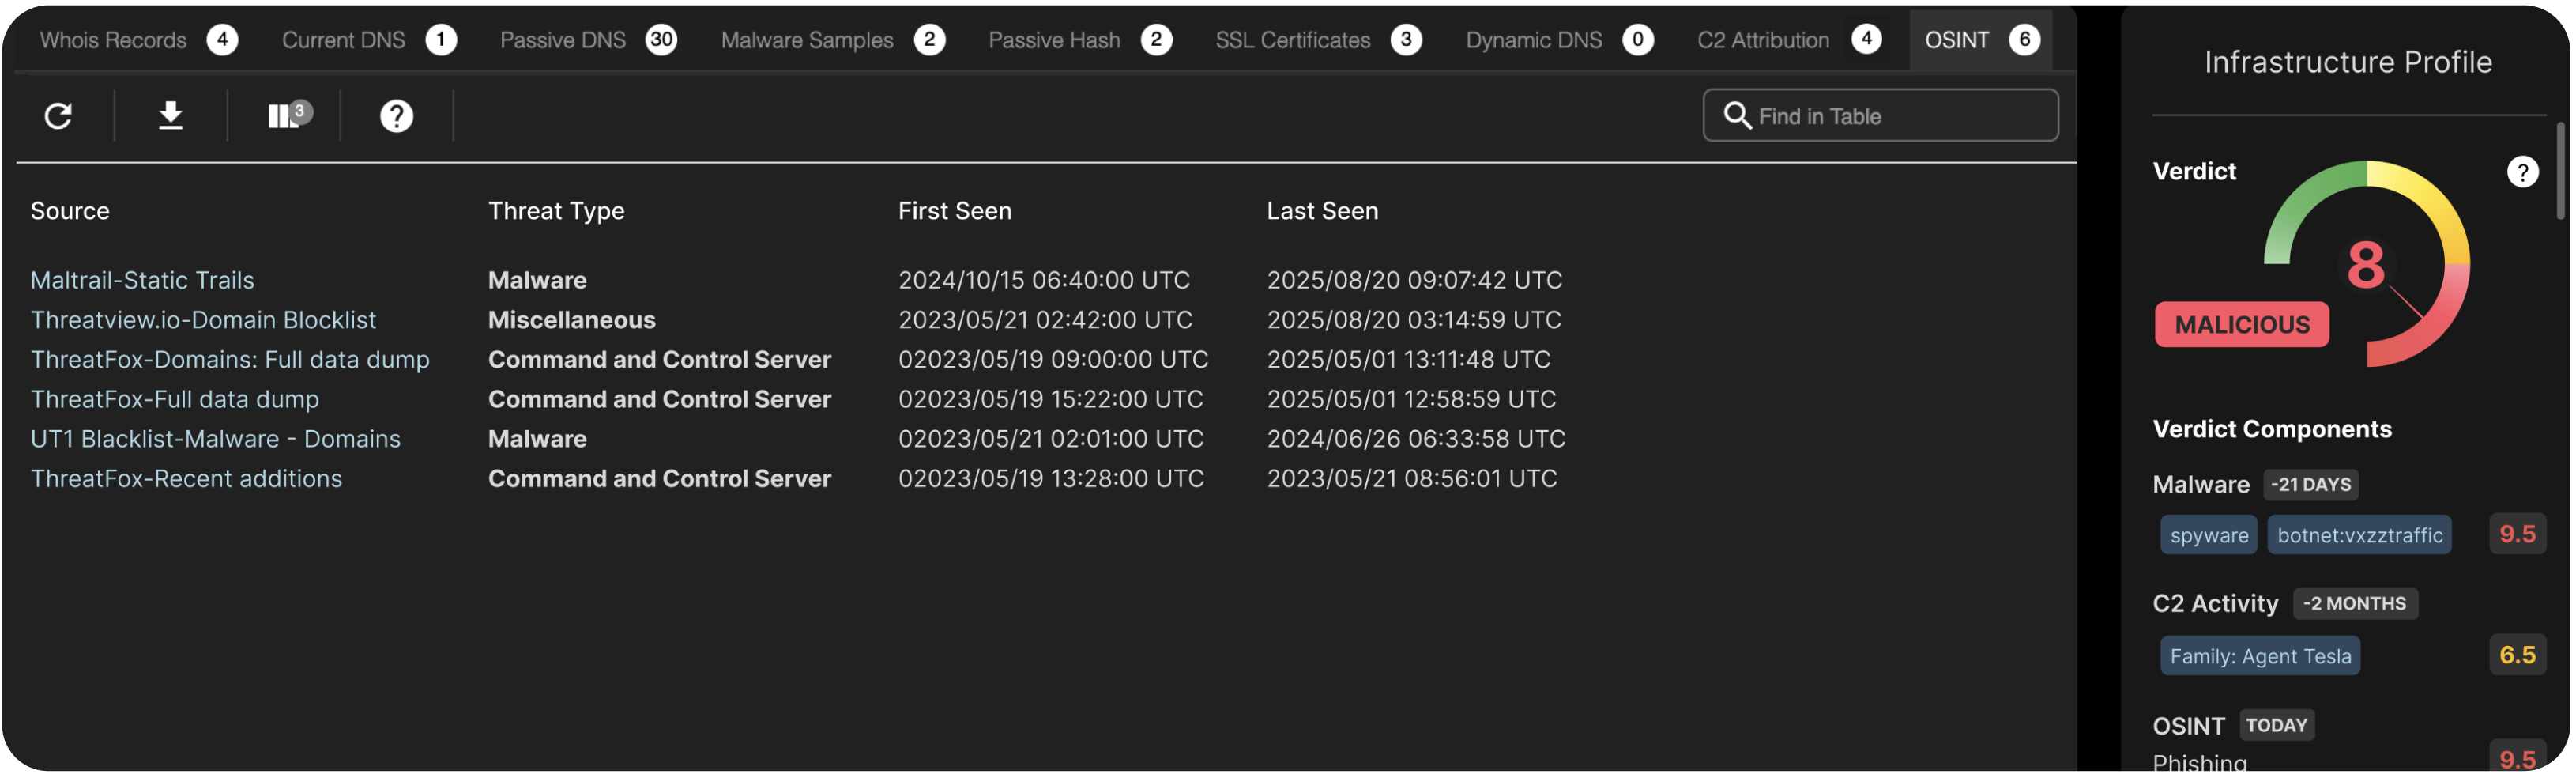Open the Passive Hash tab
This screenshot has height=778, width=2576.
pos(1079,40)
